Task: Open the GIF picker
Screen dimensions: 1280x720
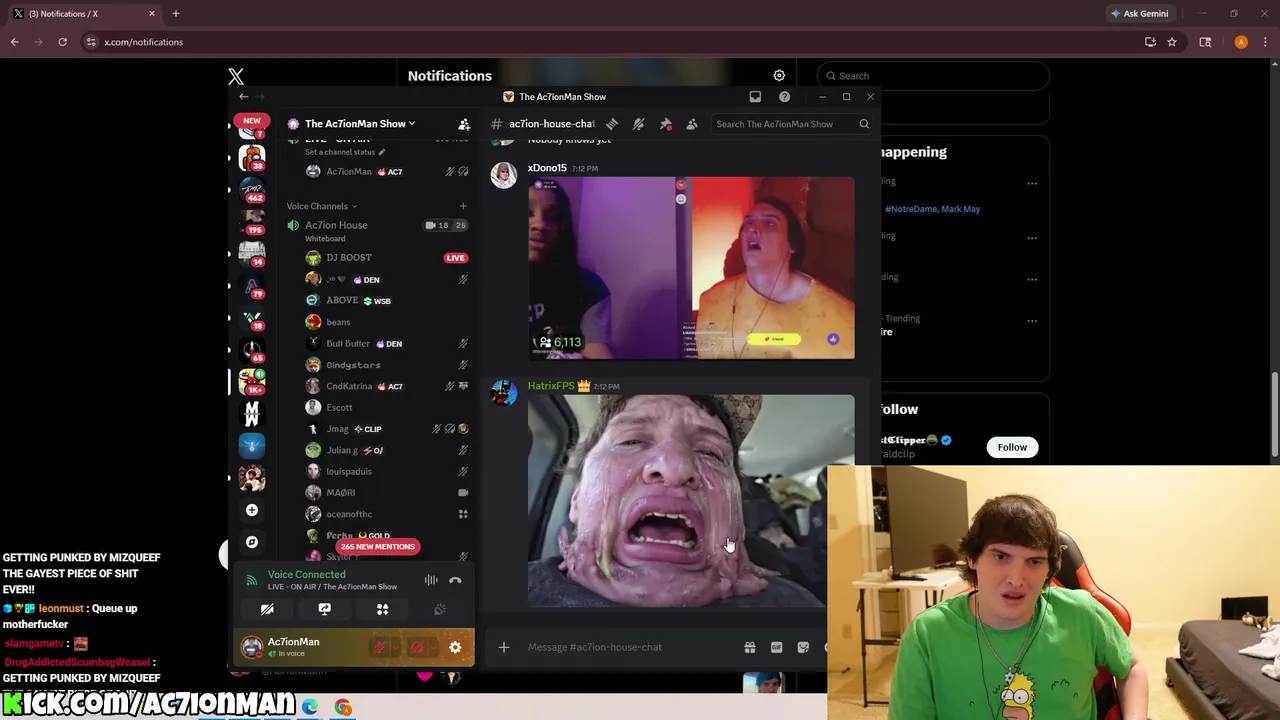Action: [x=776, y=647]
